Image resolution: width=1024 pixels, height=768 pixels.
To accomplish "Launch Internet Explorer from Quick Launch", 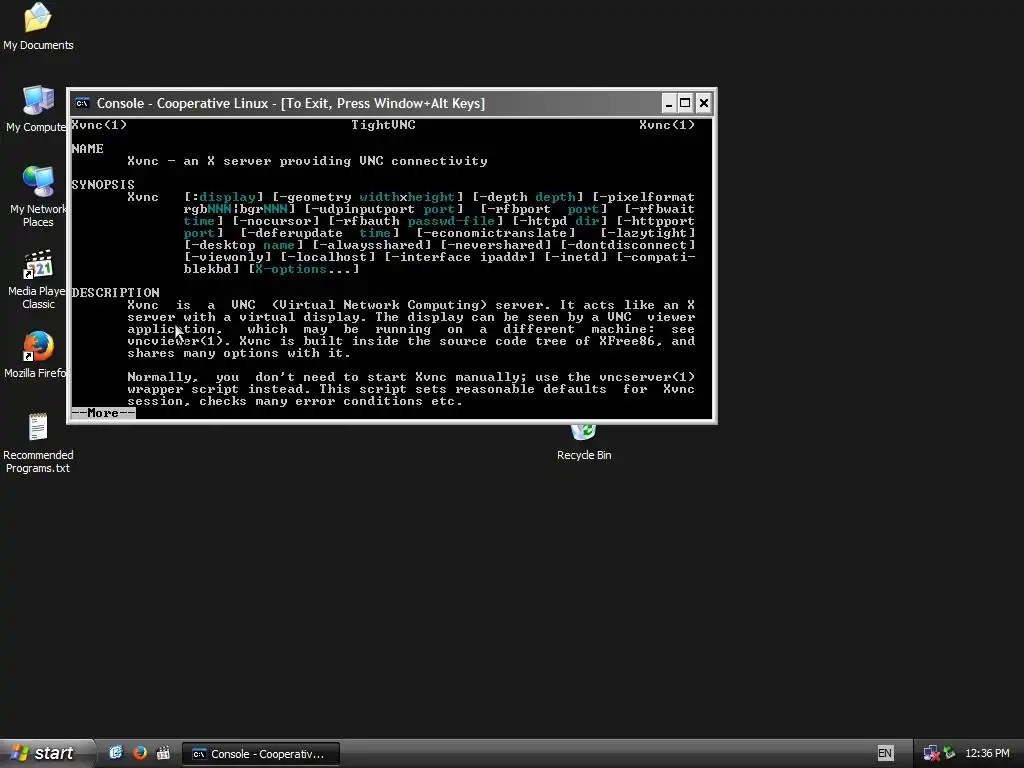I will click(116, 753).
